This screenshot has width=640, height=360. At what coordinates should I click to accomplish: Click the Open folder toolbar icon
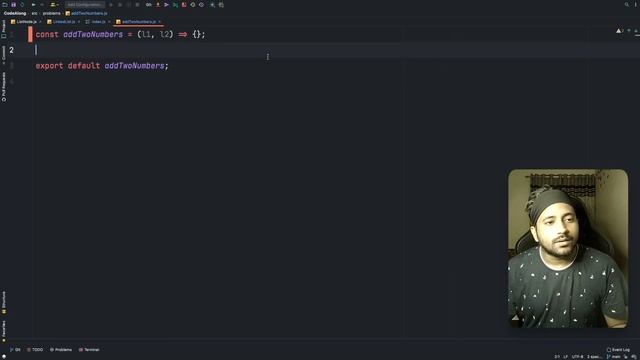click(5, 5)
